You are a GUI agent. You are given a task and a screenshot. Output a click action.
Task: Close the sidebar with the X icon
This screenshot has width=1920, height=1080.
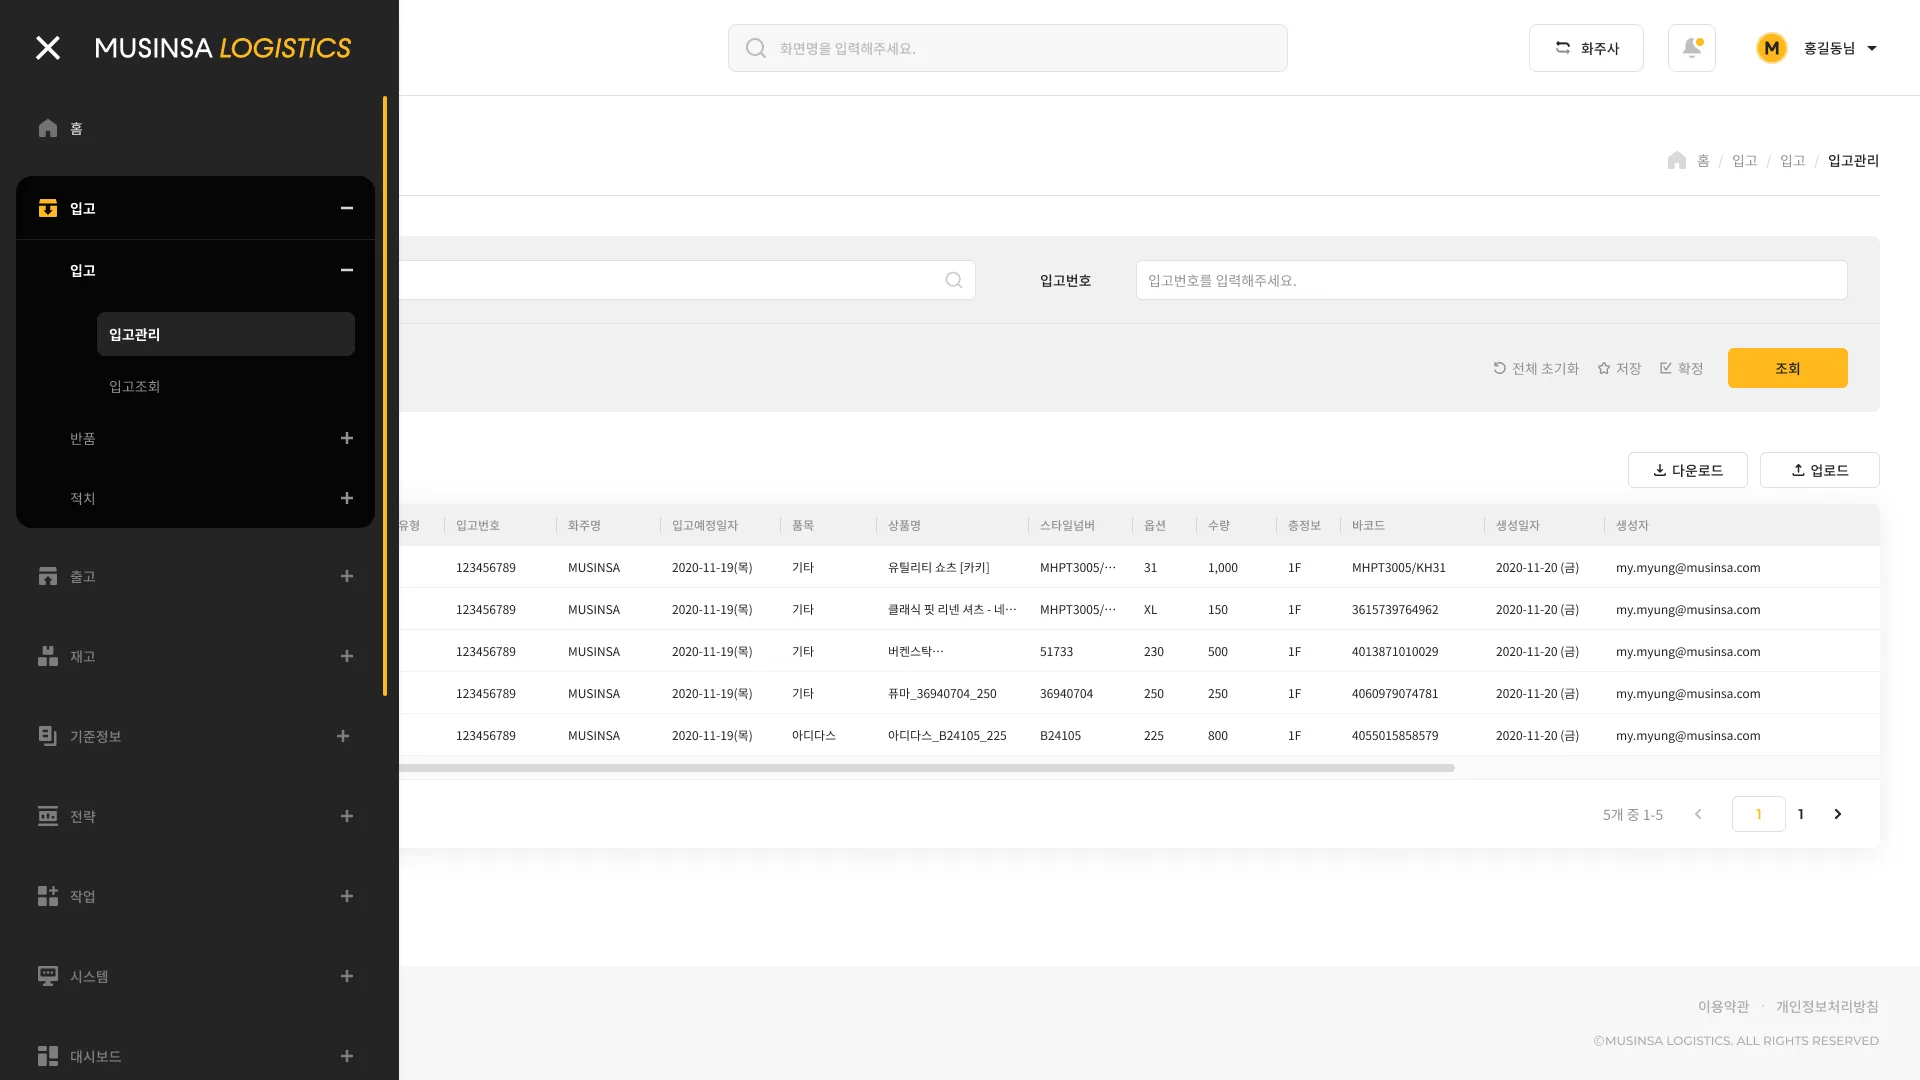48,48
